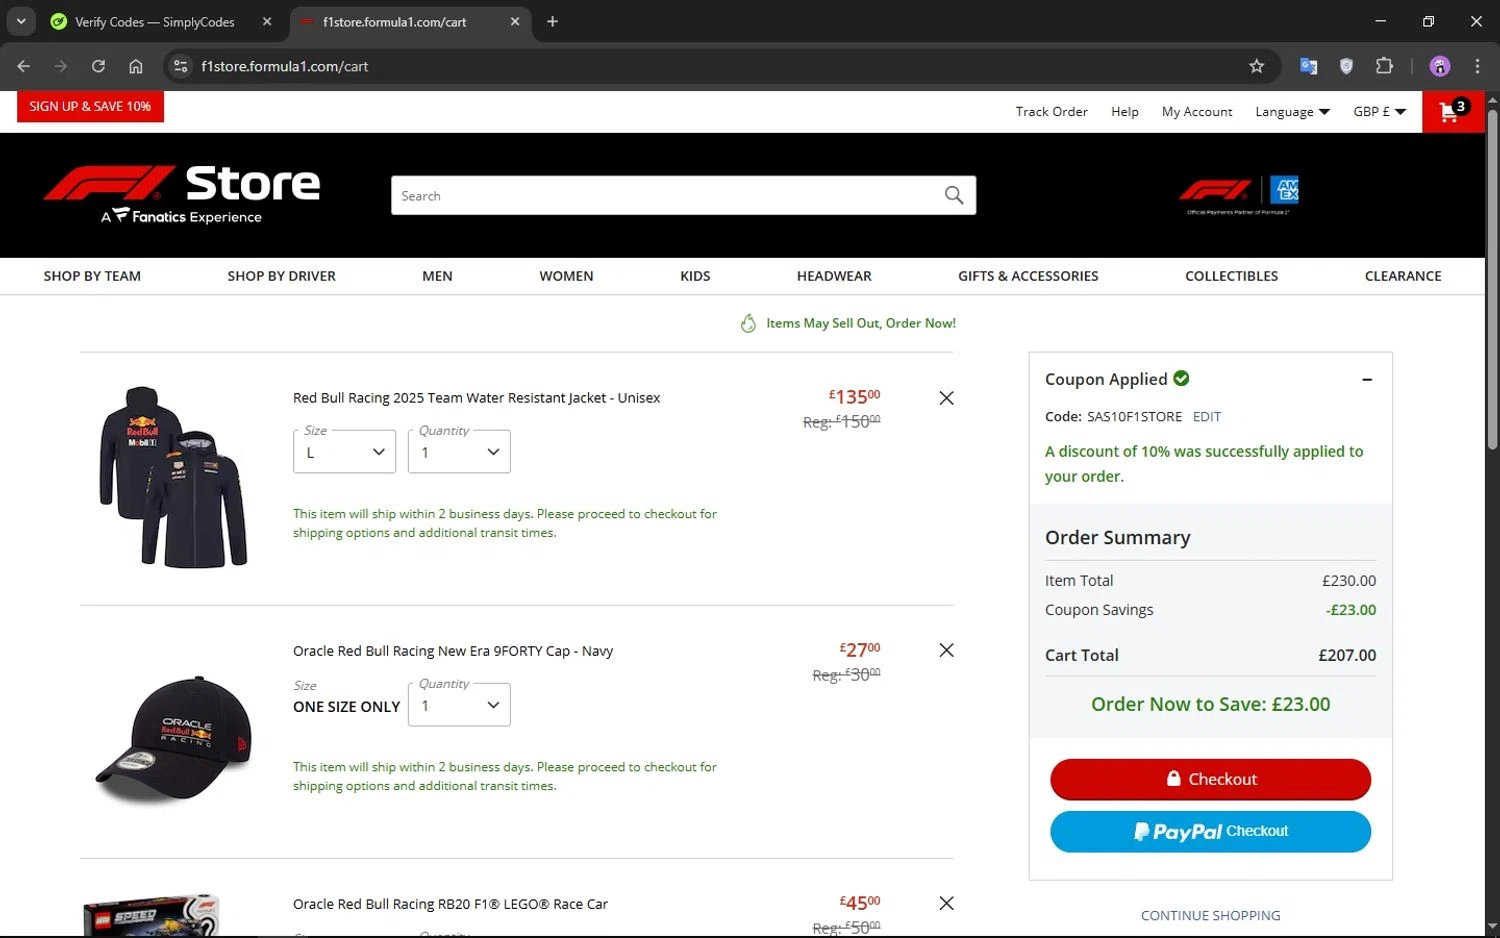The image size is (1500, 938).
Task: Open the SHOP BY DRIVER menu
Action: 281,276
